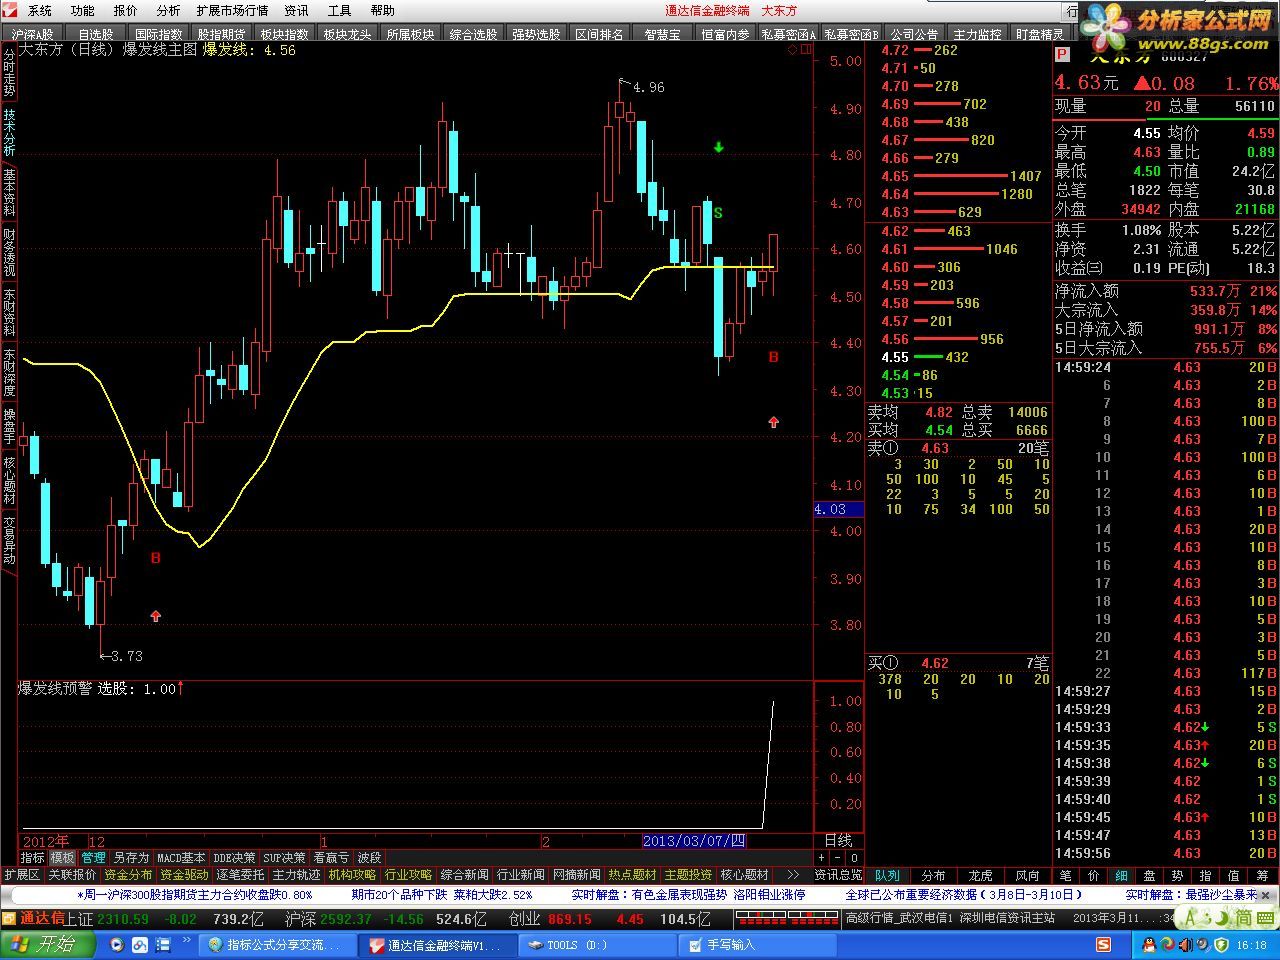Open 资金驱动 info tab
This screenshot has height=960, width=1280.
click(184, 875)
